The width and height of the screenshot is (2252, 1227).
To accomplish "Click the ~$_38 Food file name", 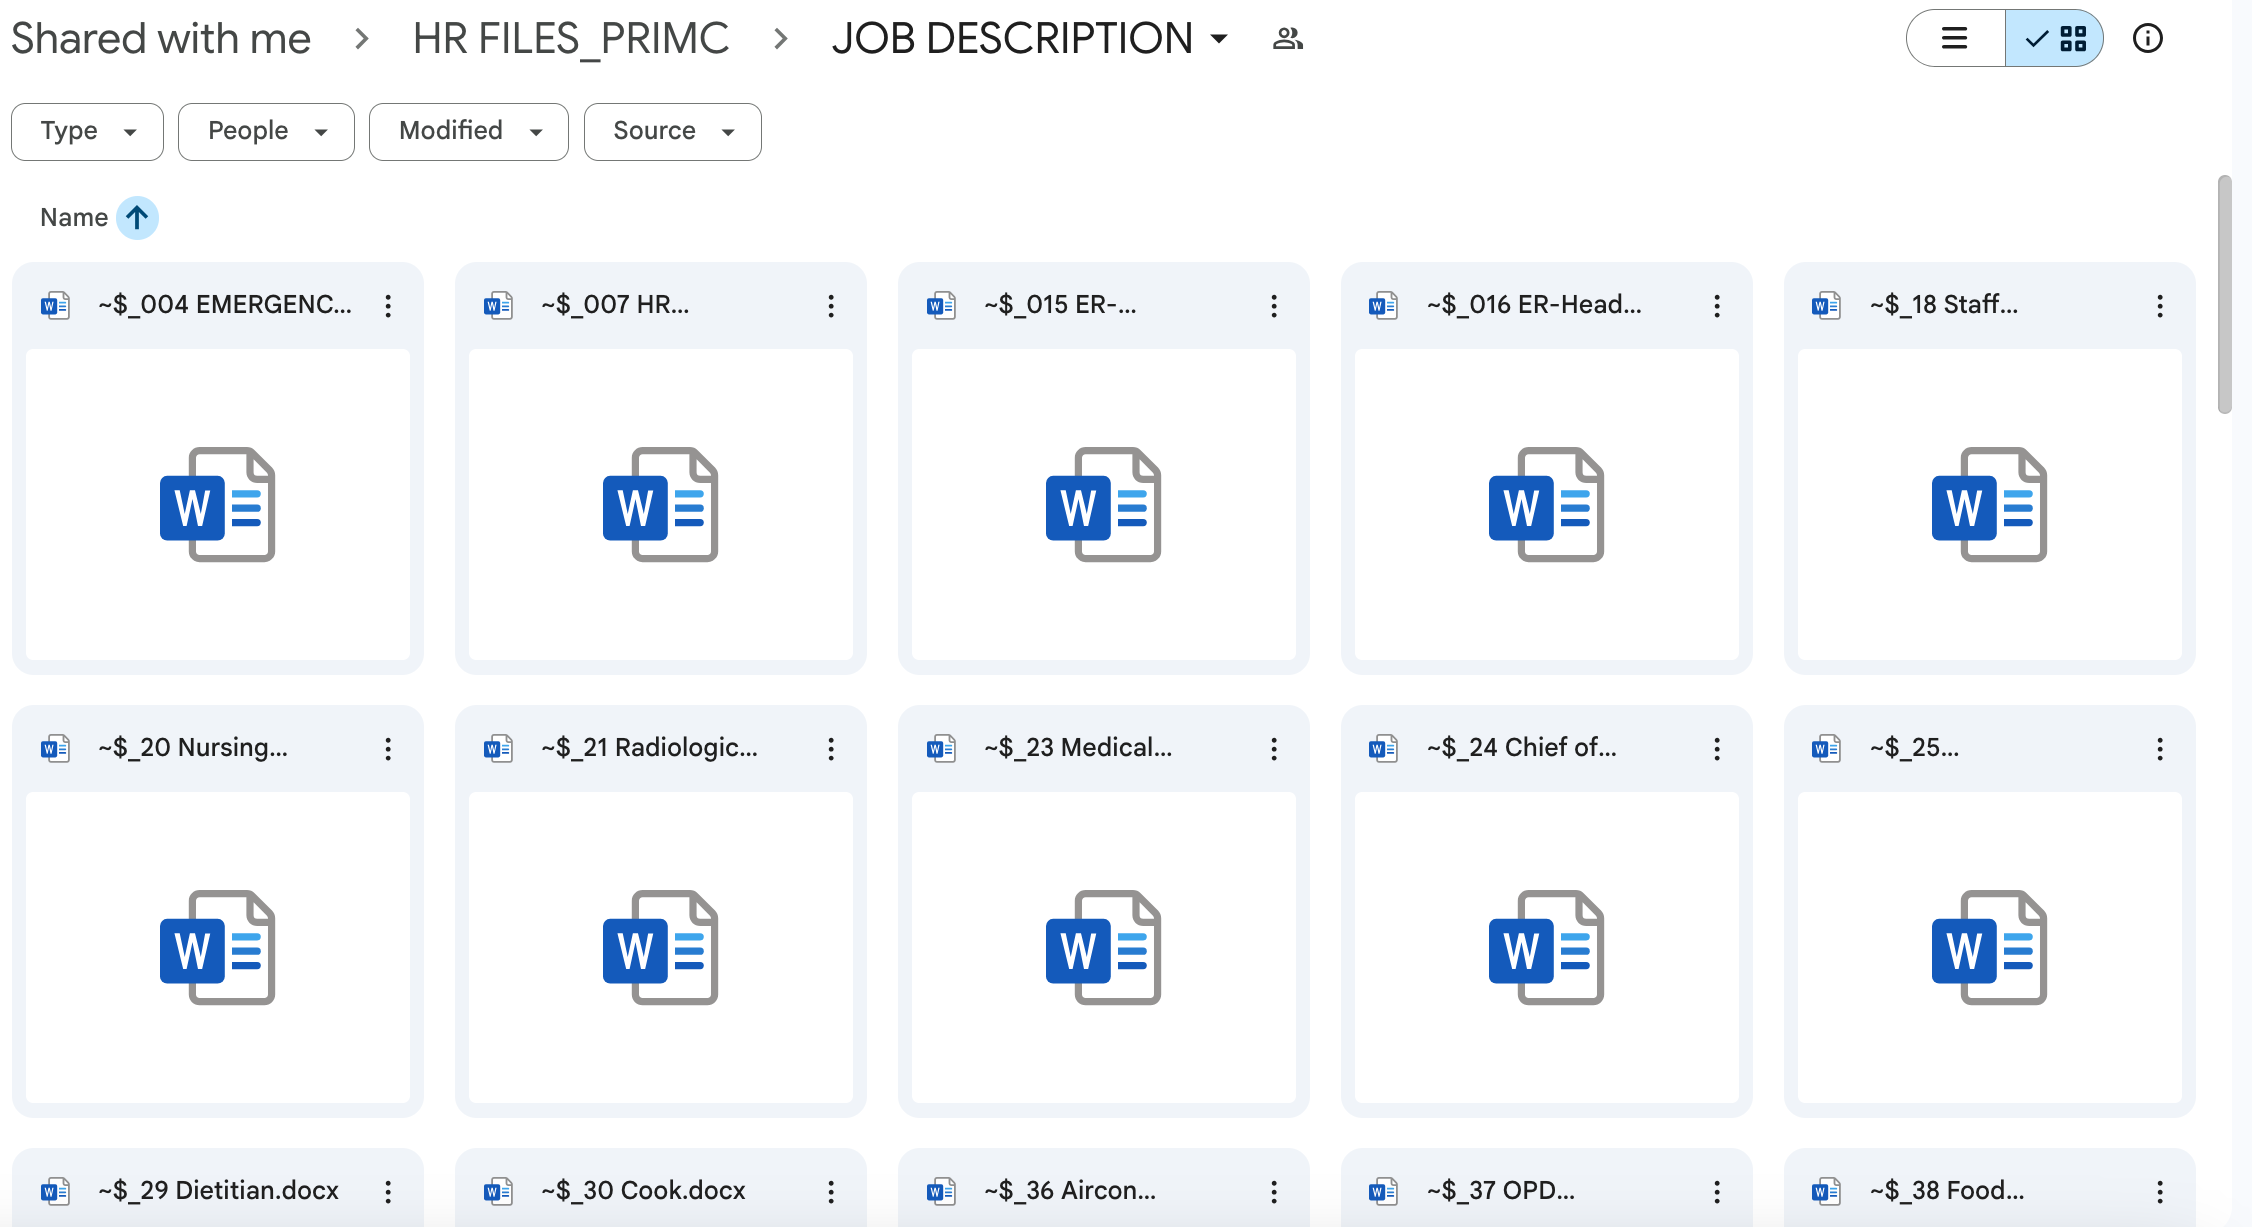I will tap(1947, 1191).
